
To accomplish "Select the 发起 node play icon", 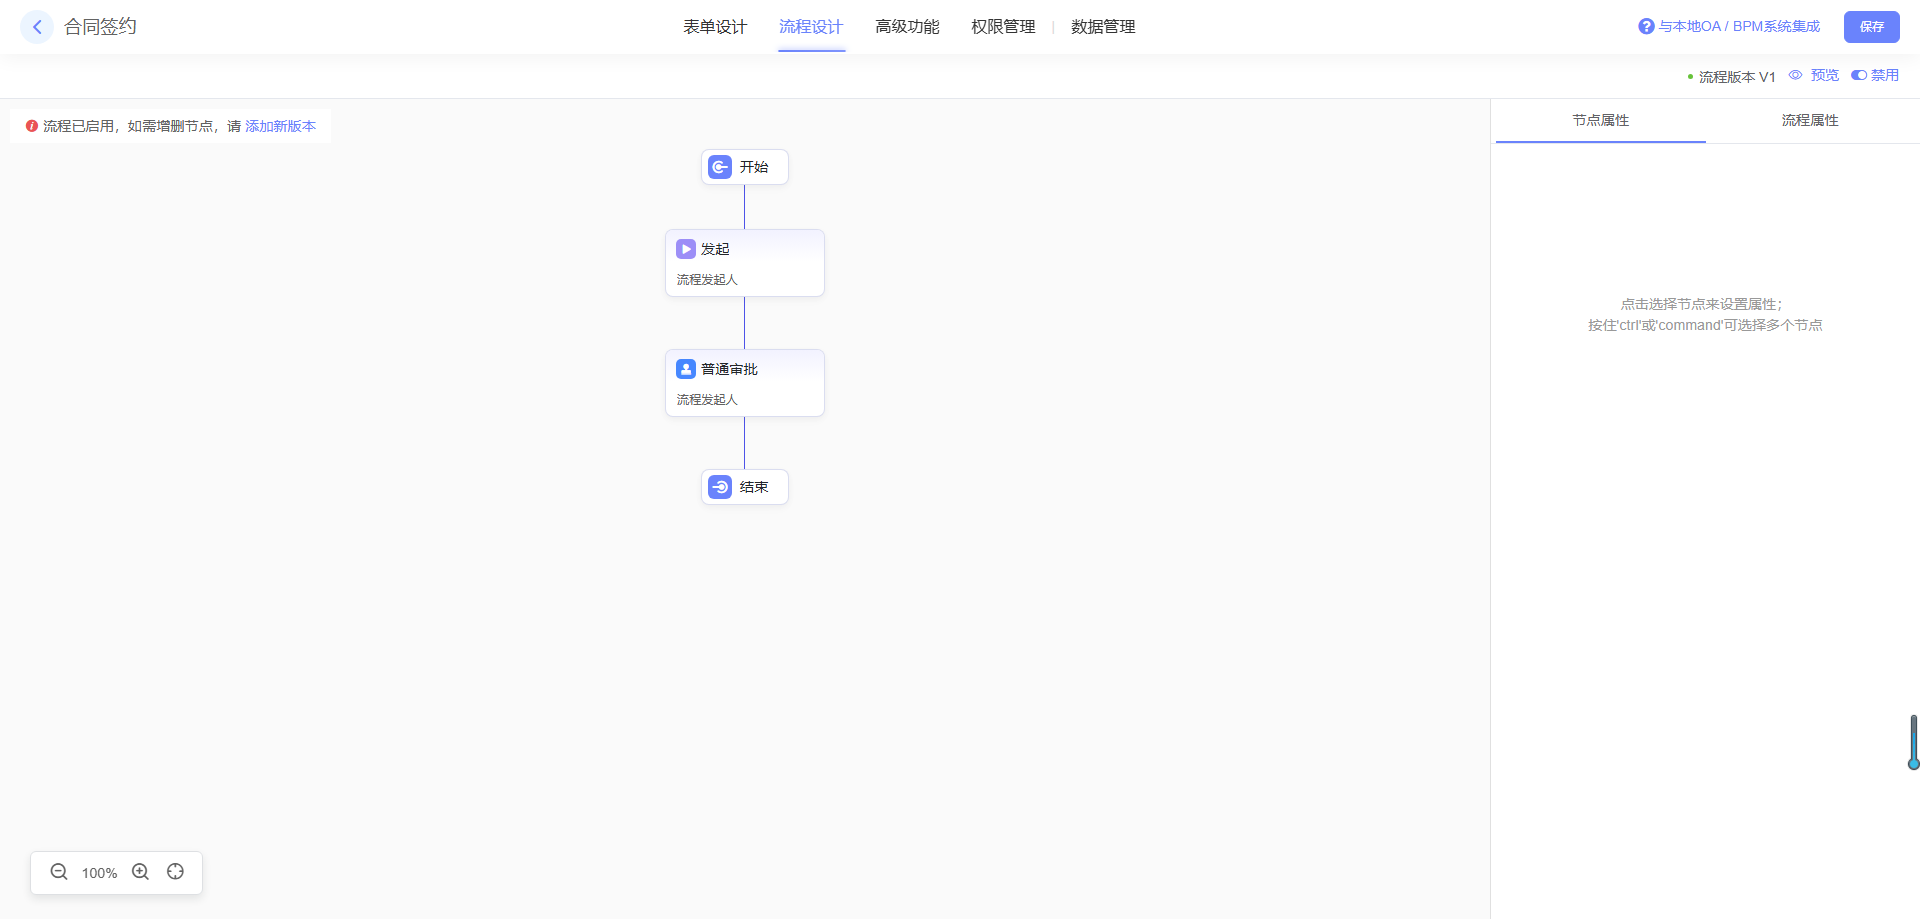I will pos(686,249).
